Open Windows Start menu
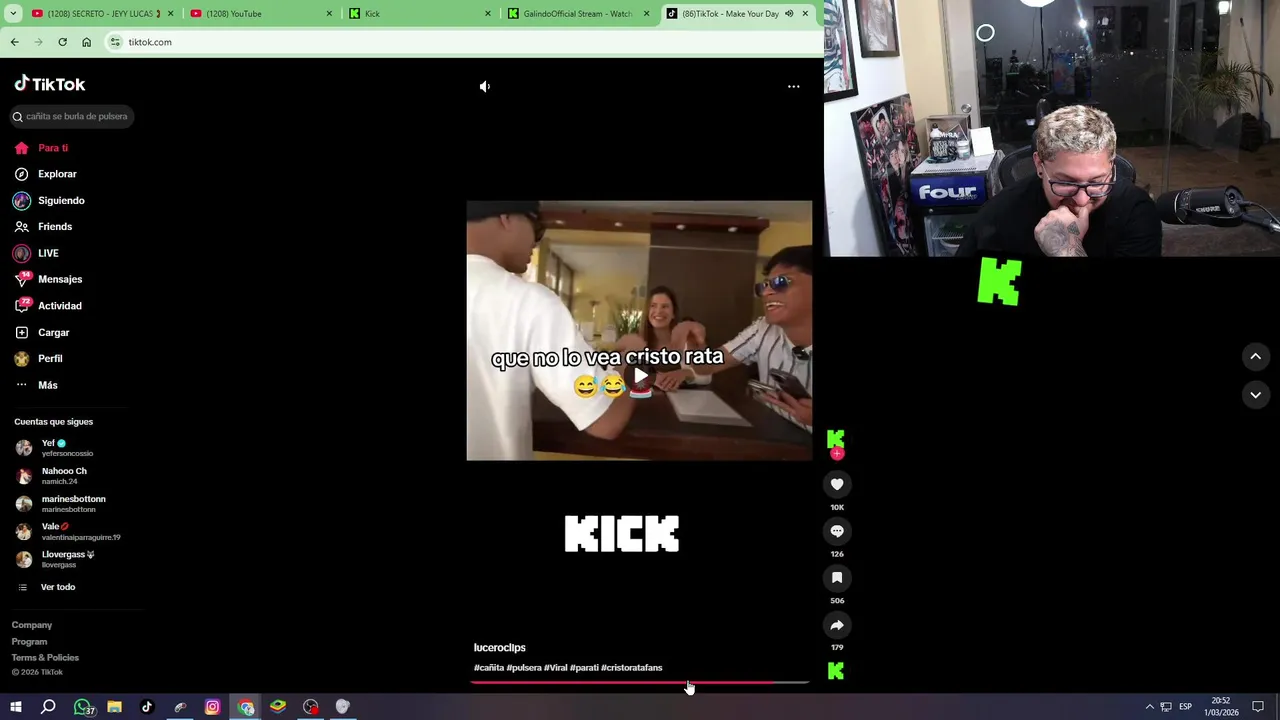Viewport: 1280px width, 720px height. (16, 707)
